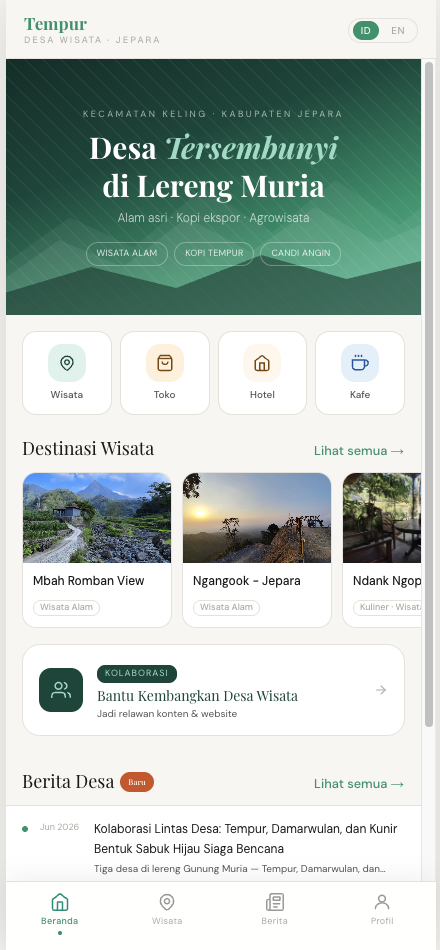
Task: Open Bantu Kembangkan Desa Wisata heading
Action: tap(198, 696)
